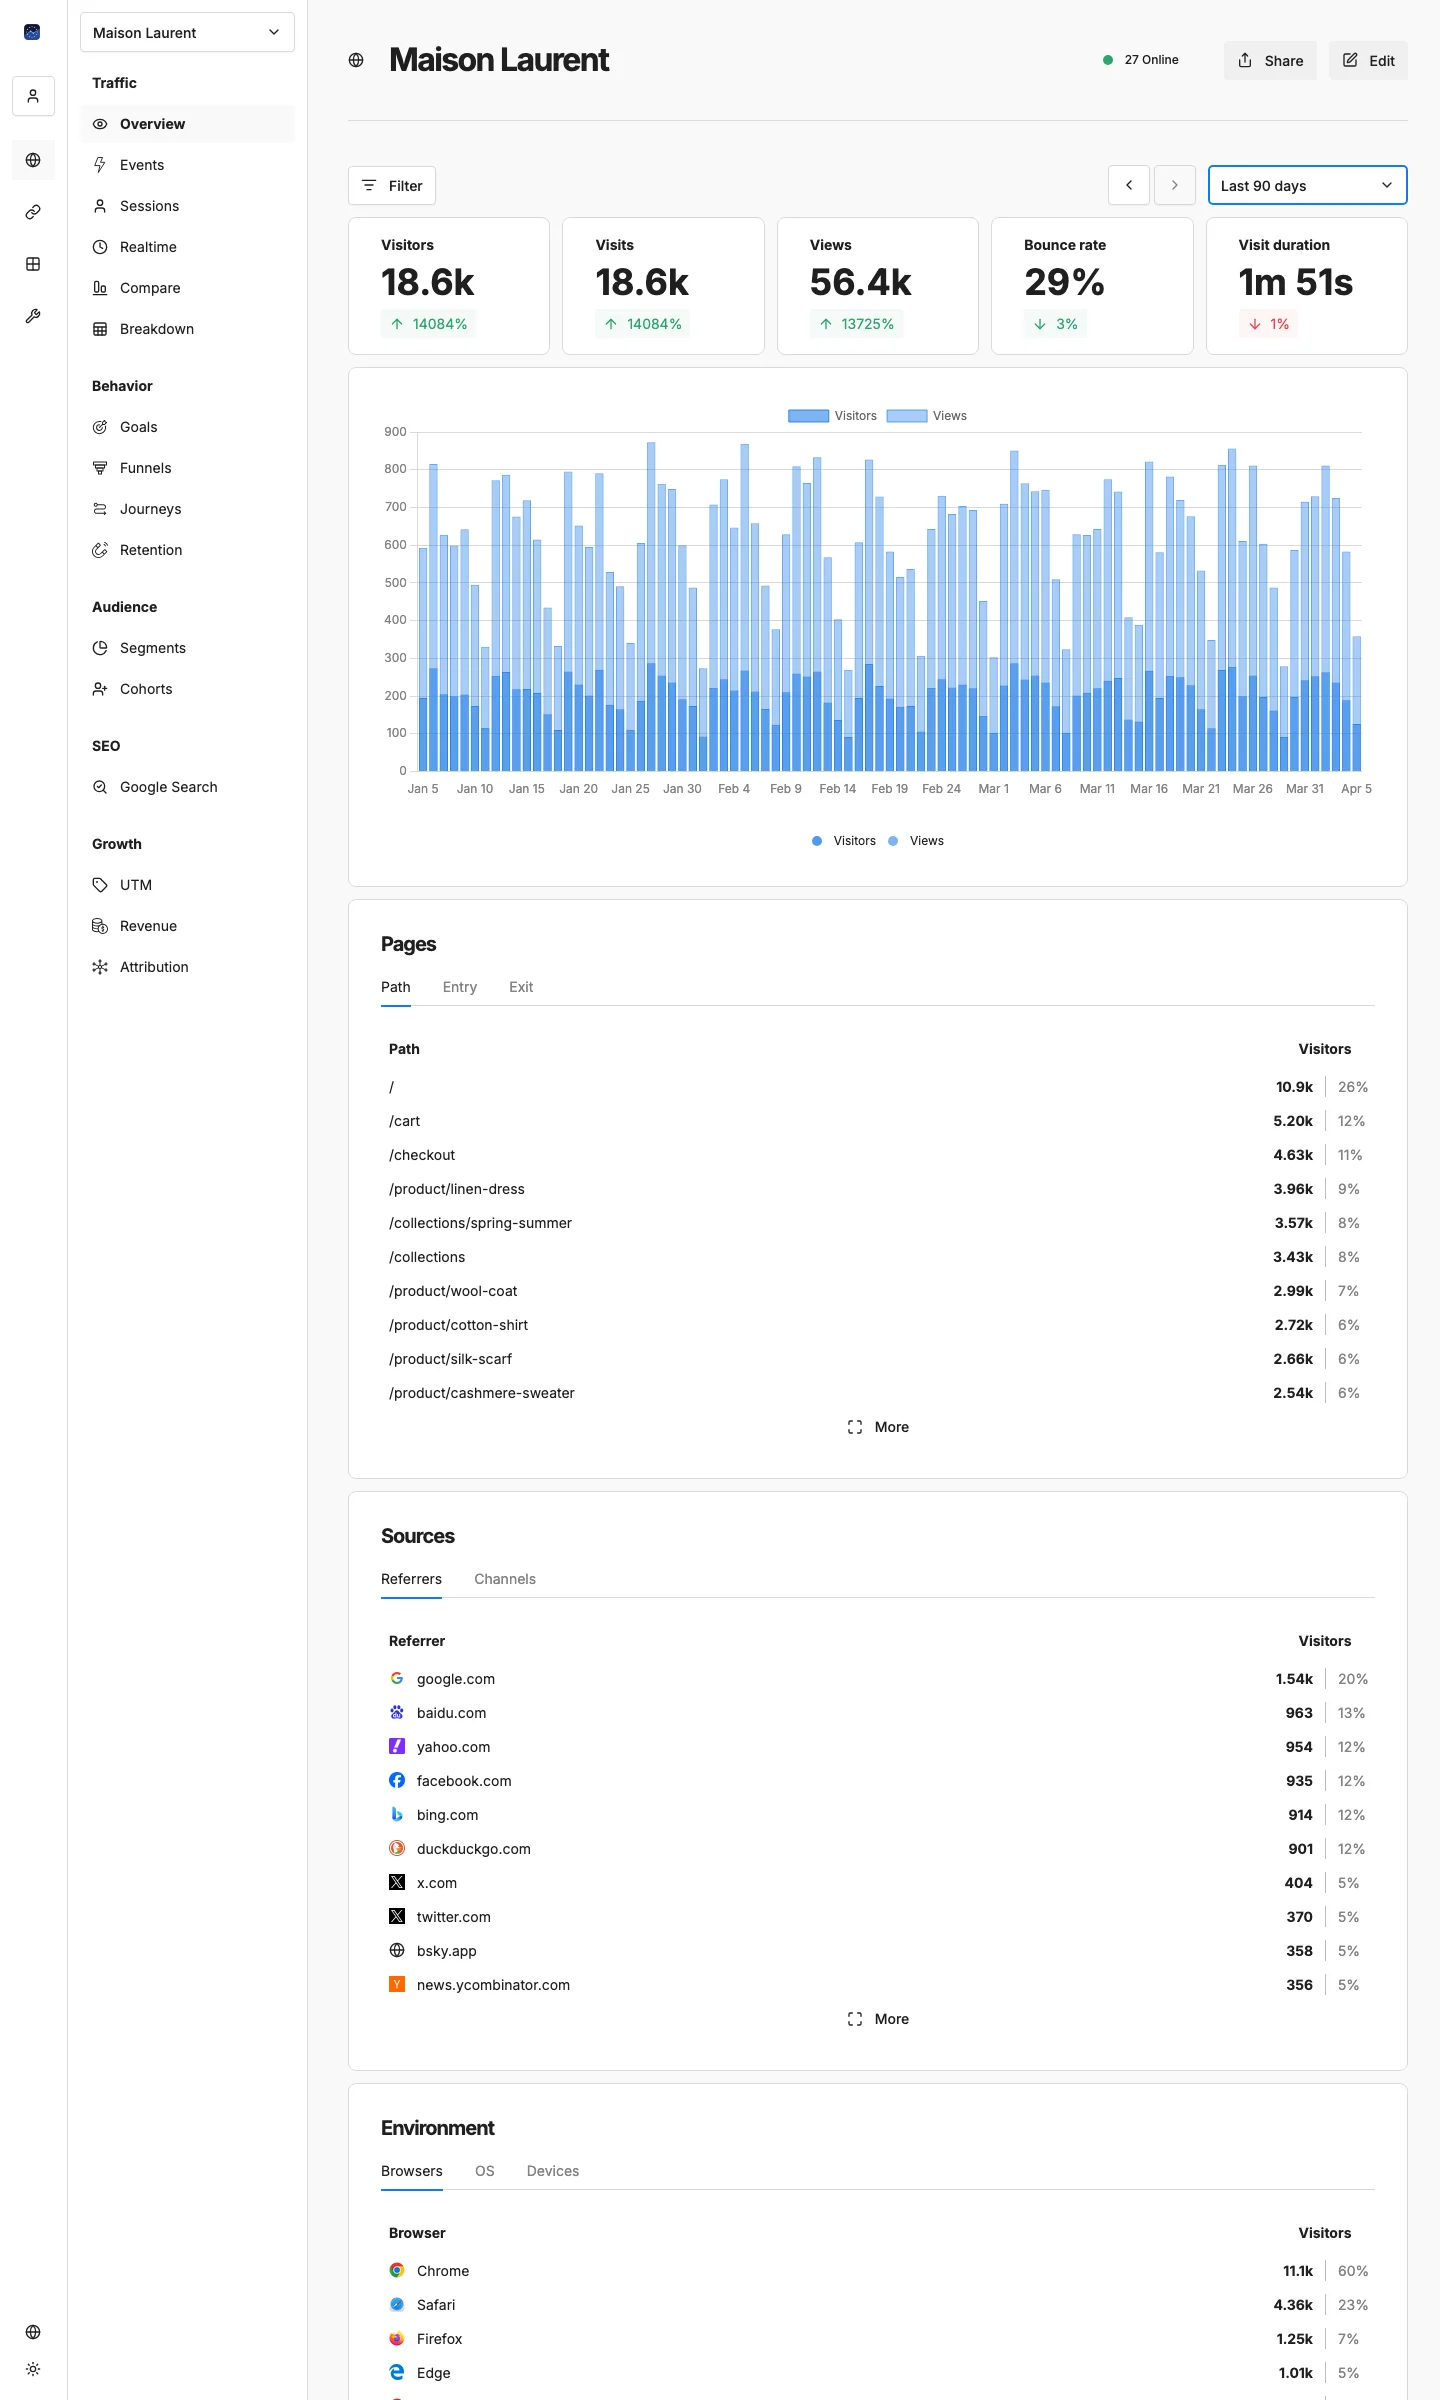Open Retention under Behavior
Image resolution: width=1440 pixels, height=2400 pixels.
tap(187, 550)
